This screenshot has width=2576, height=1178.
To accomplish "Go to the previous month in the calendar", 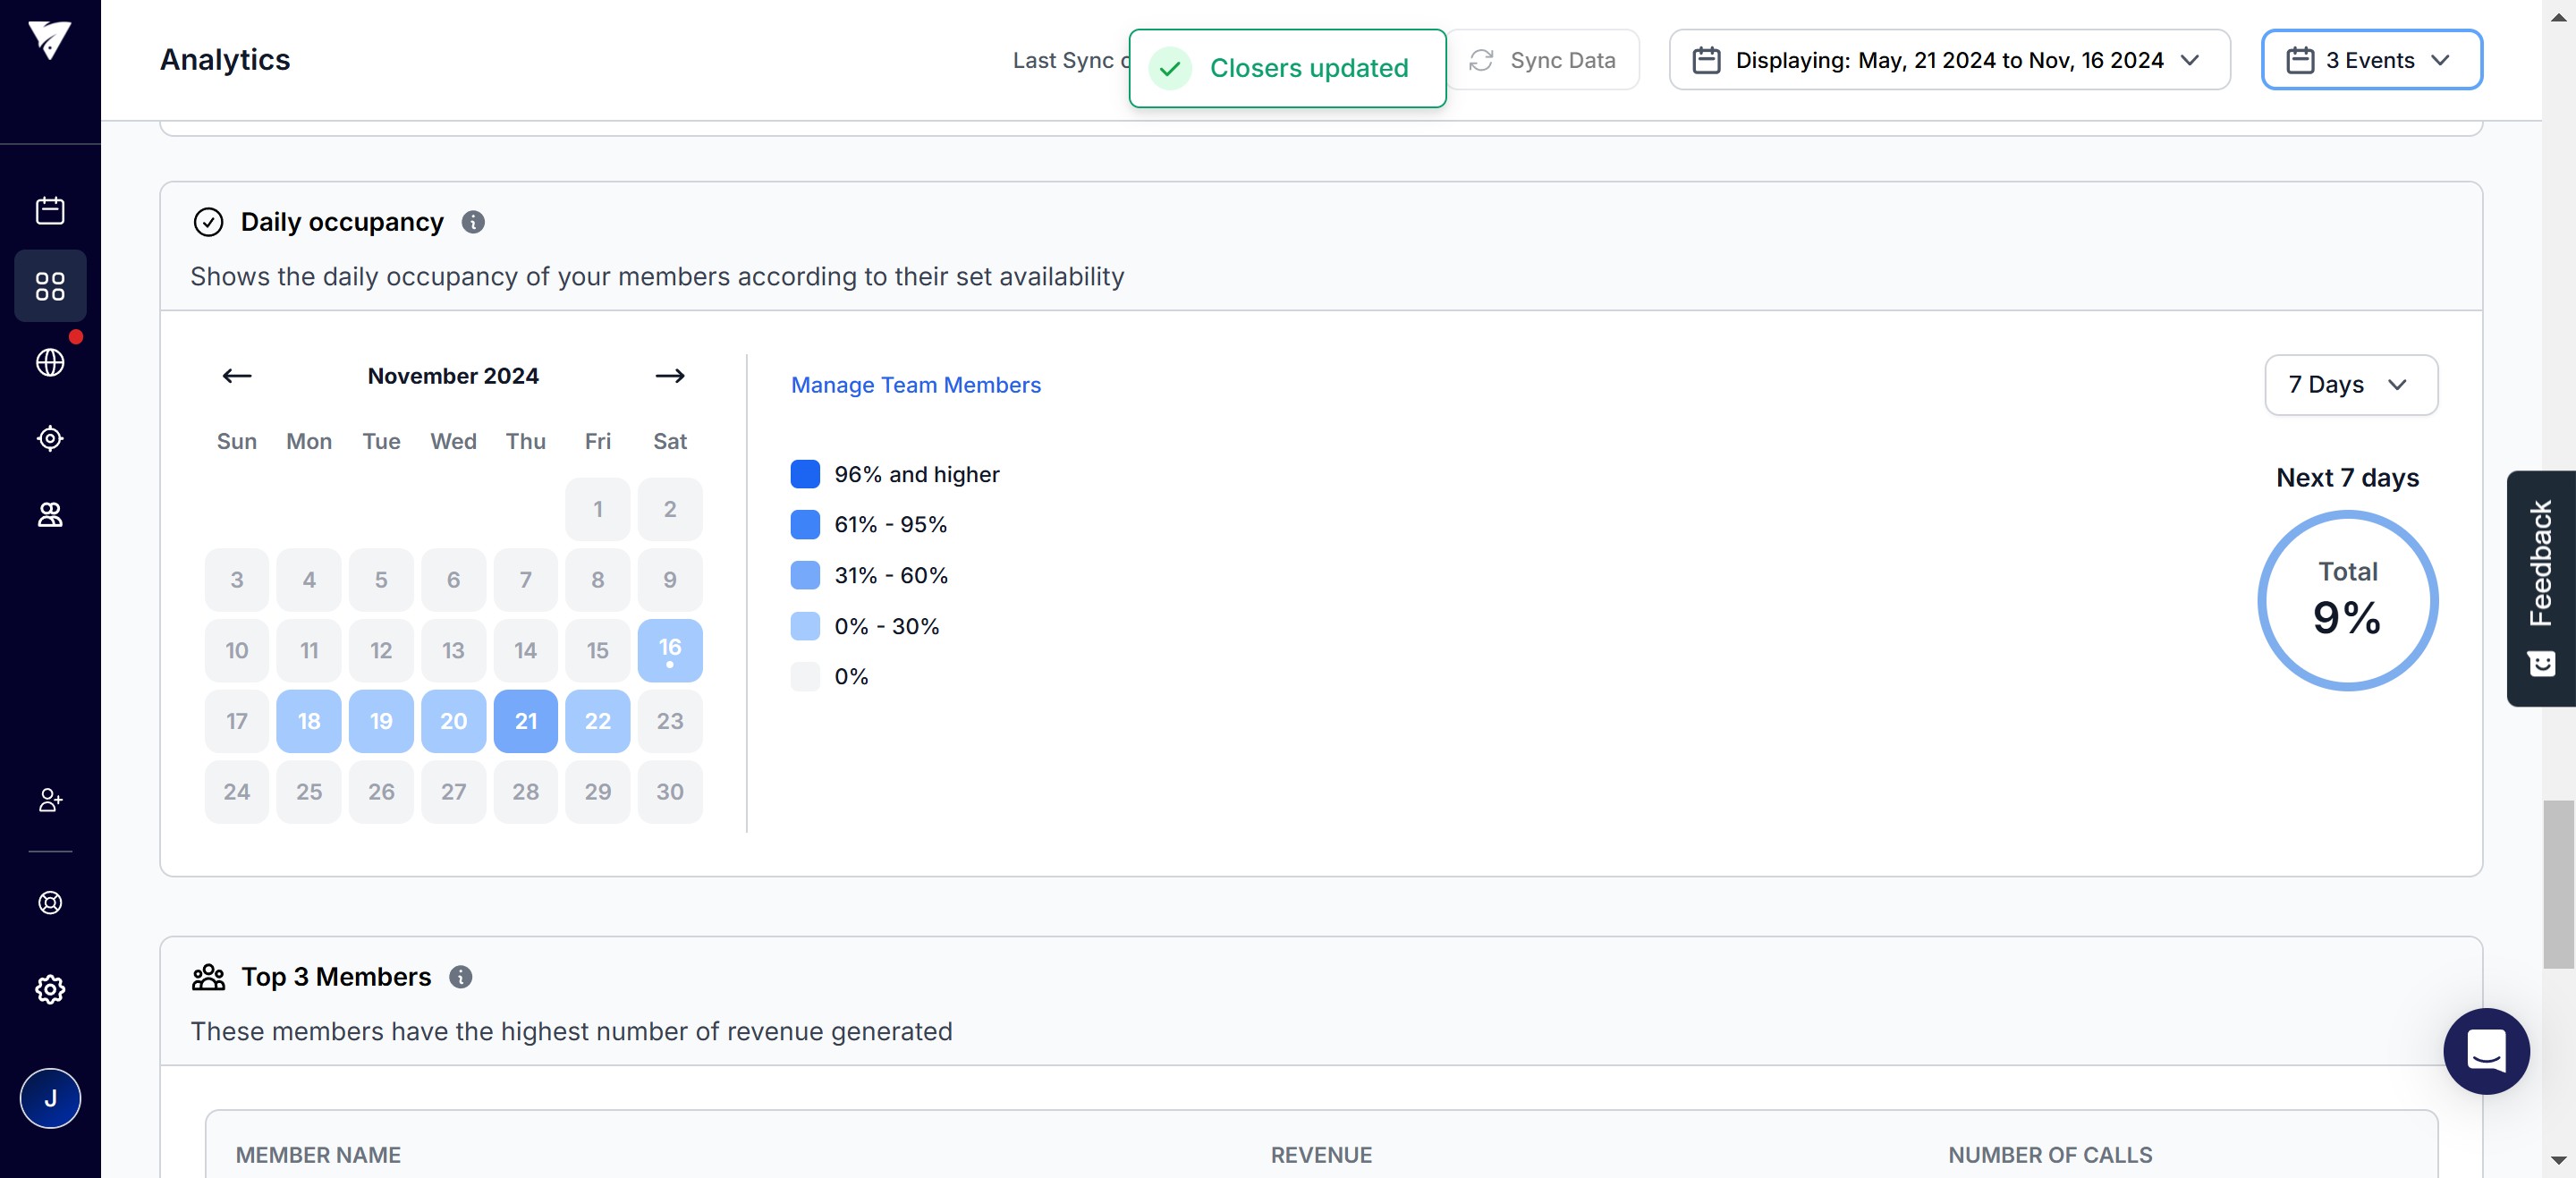I will point(237,376).
